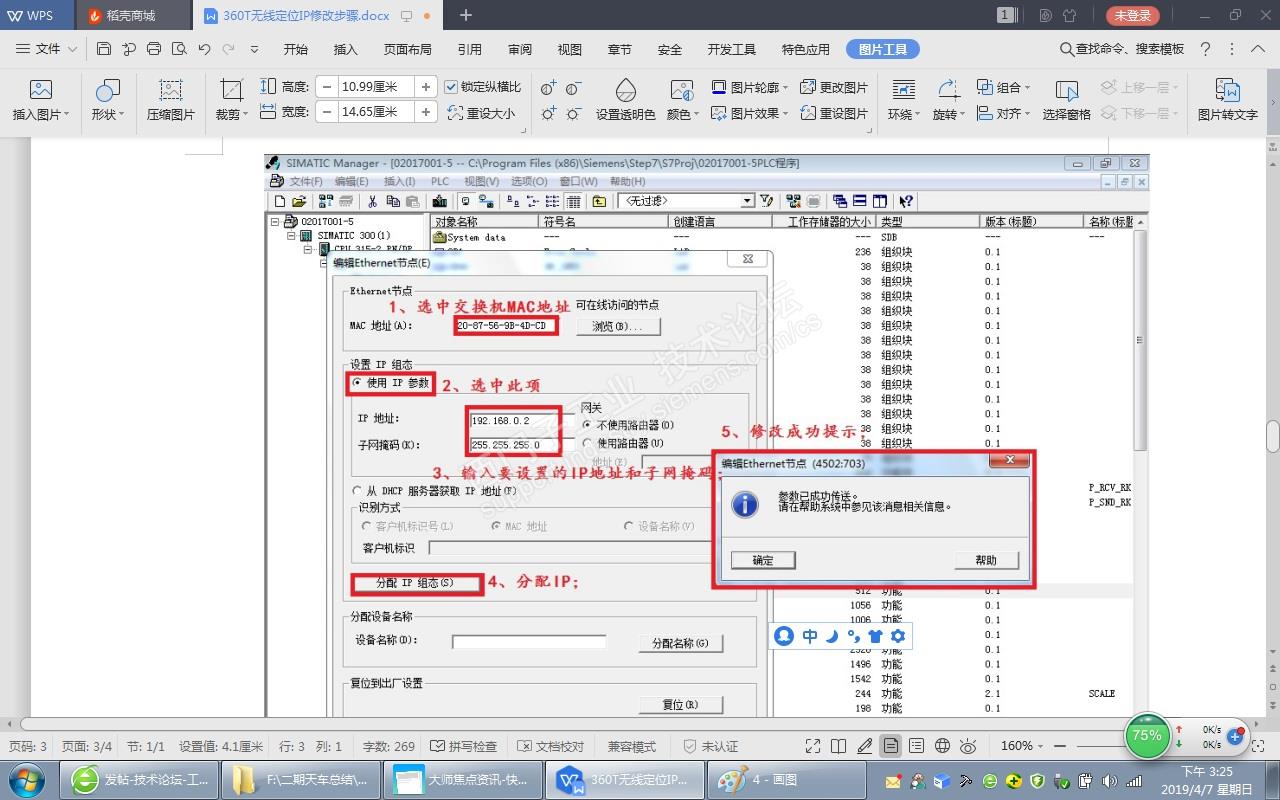
Task: Click the Insert Picture (插入图片) icon
Action: [x=40, y=91]
